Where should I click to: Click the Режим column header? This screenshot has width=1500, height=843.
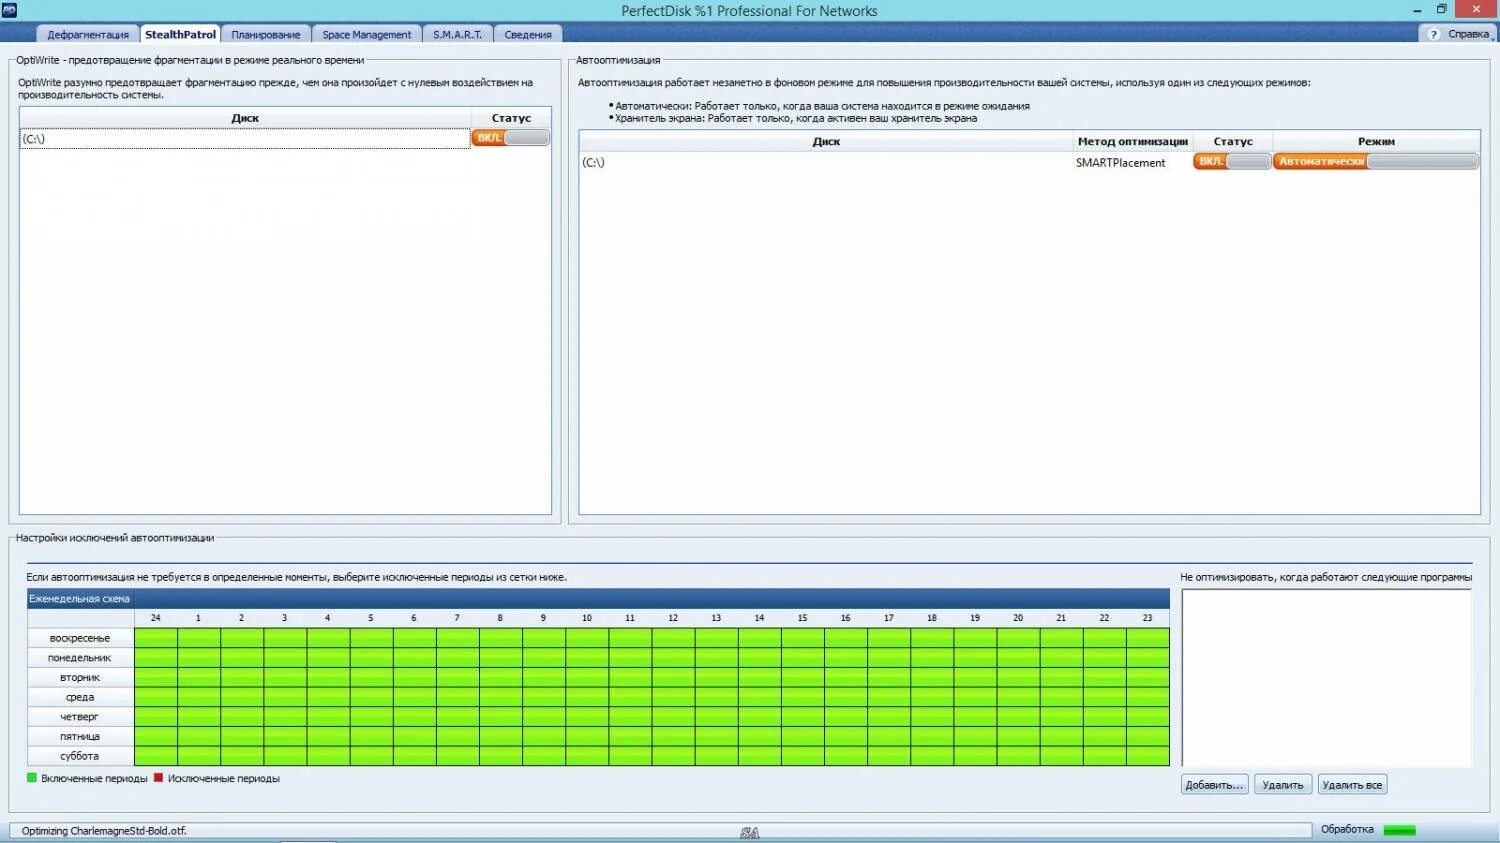click(x=1376, y=141)
